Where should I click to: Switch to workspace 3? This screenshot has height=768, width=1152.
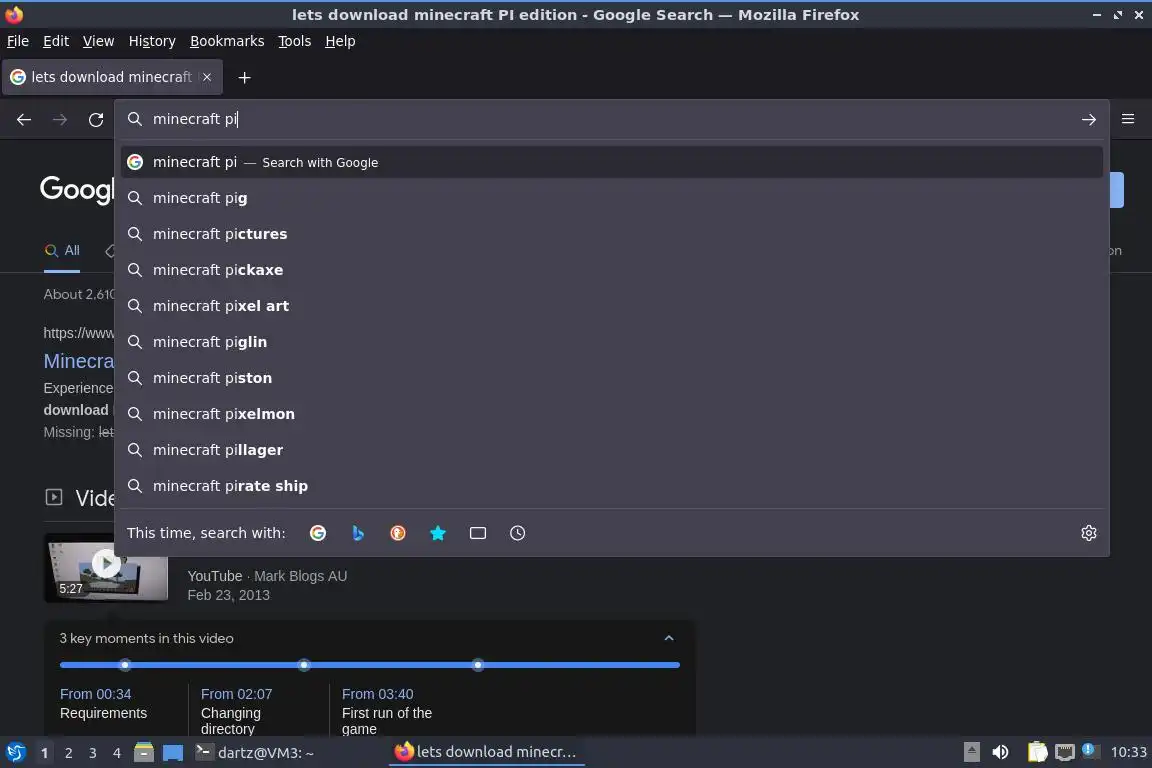[x=93, y=753]
